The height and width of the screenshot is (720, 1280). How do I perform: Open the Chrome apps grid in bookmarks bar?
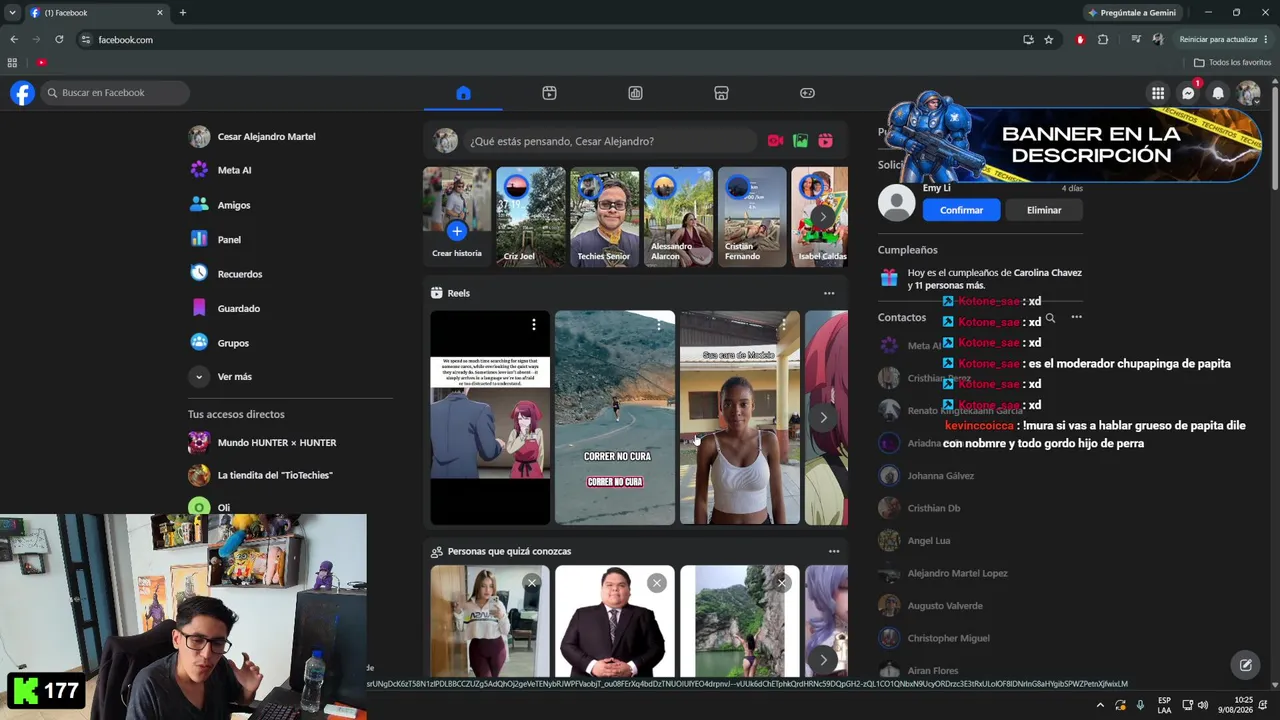(x=12, y=62)
